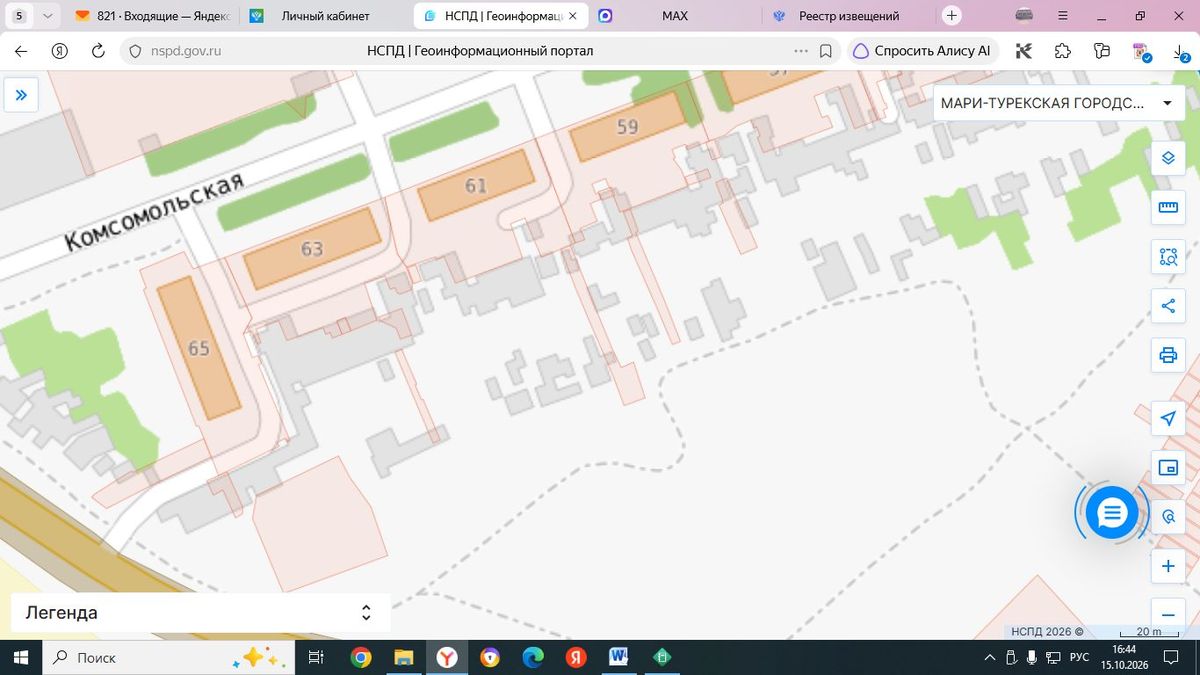Switch to the MAX tab

(674, 16)
